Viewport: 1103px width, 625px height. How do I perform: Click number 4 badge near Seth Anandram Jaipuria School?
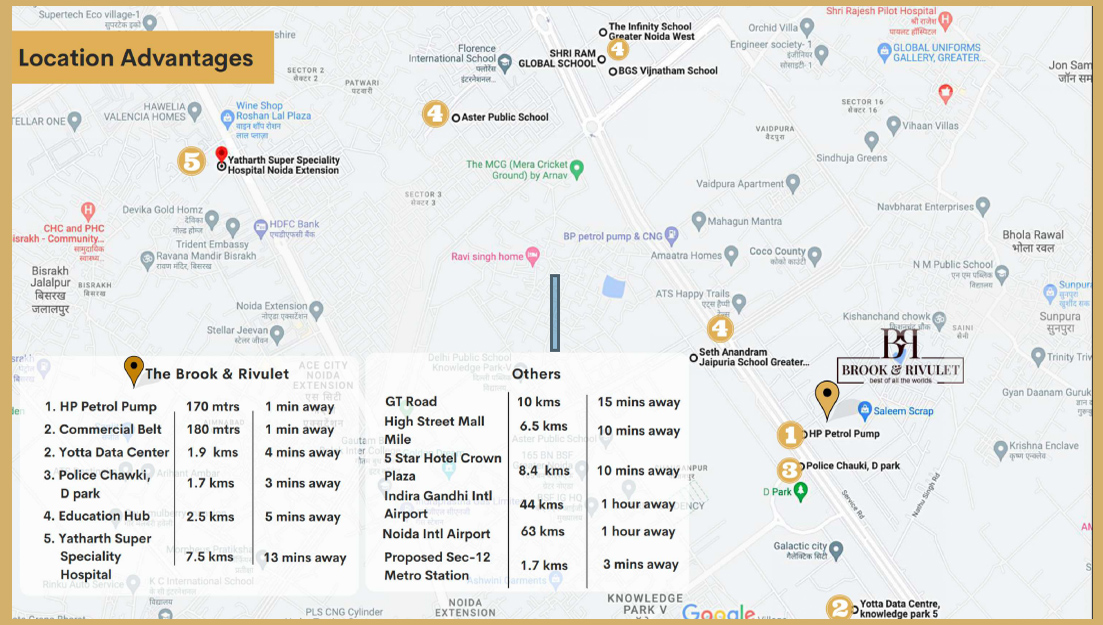point(719,328)
